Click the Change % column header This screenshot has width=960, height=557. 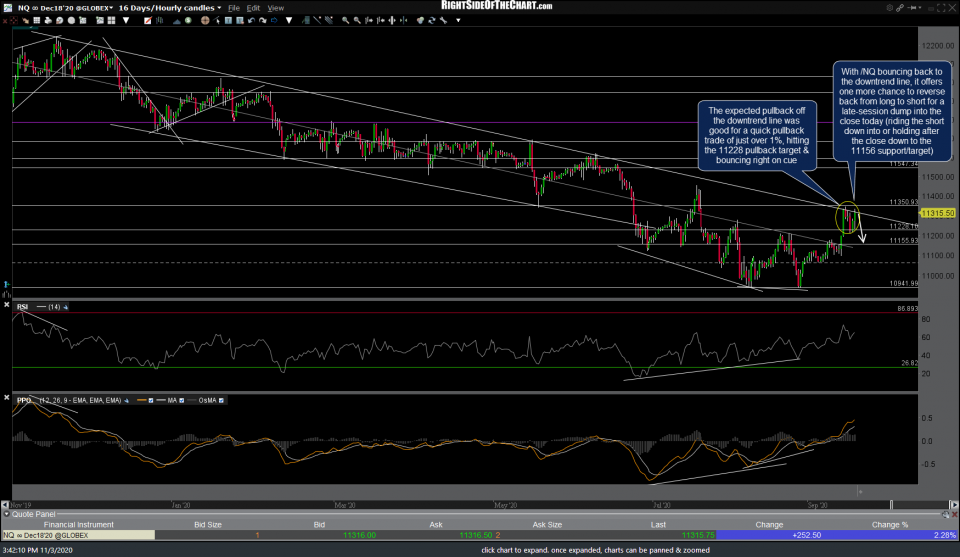pos(890,525)
